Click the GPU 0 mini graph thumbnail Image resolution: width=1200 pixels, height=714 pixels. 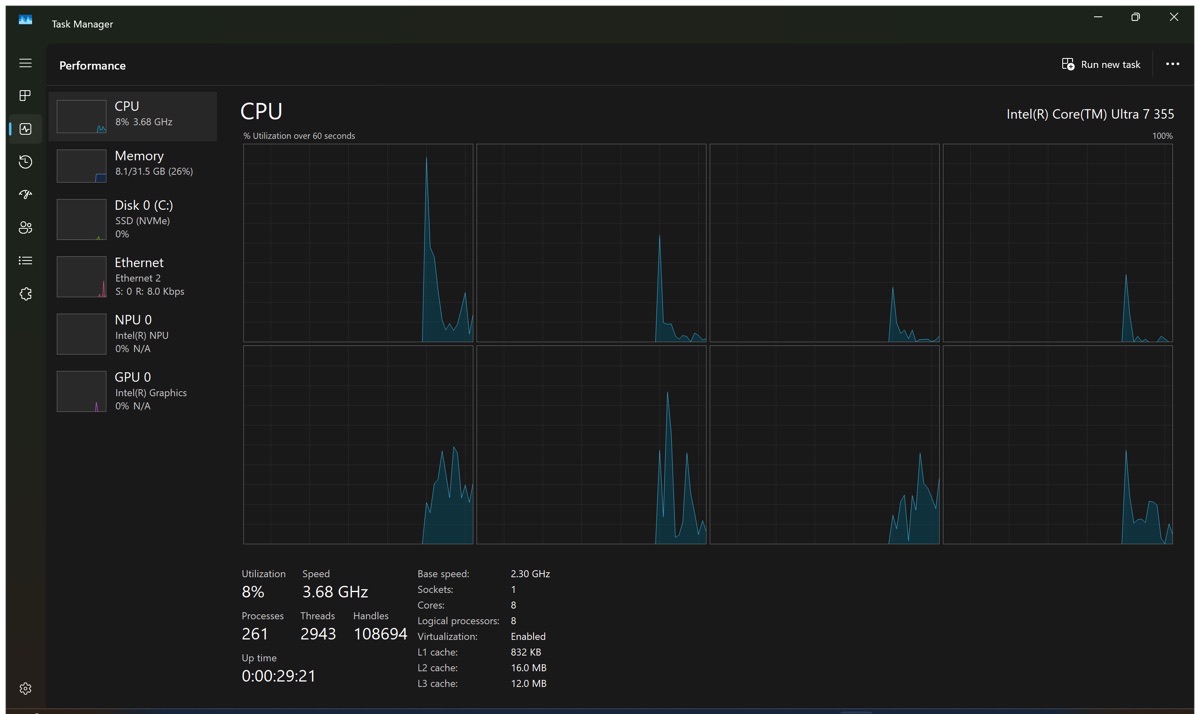pyautogui.click(x=81, y=391)
